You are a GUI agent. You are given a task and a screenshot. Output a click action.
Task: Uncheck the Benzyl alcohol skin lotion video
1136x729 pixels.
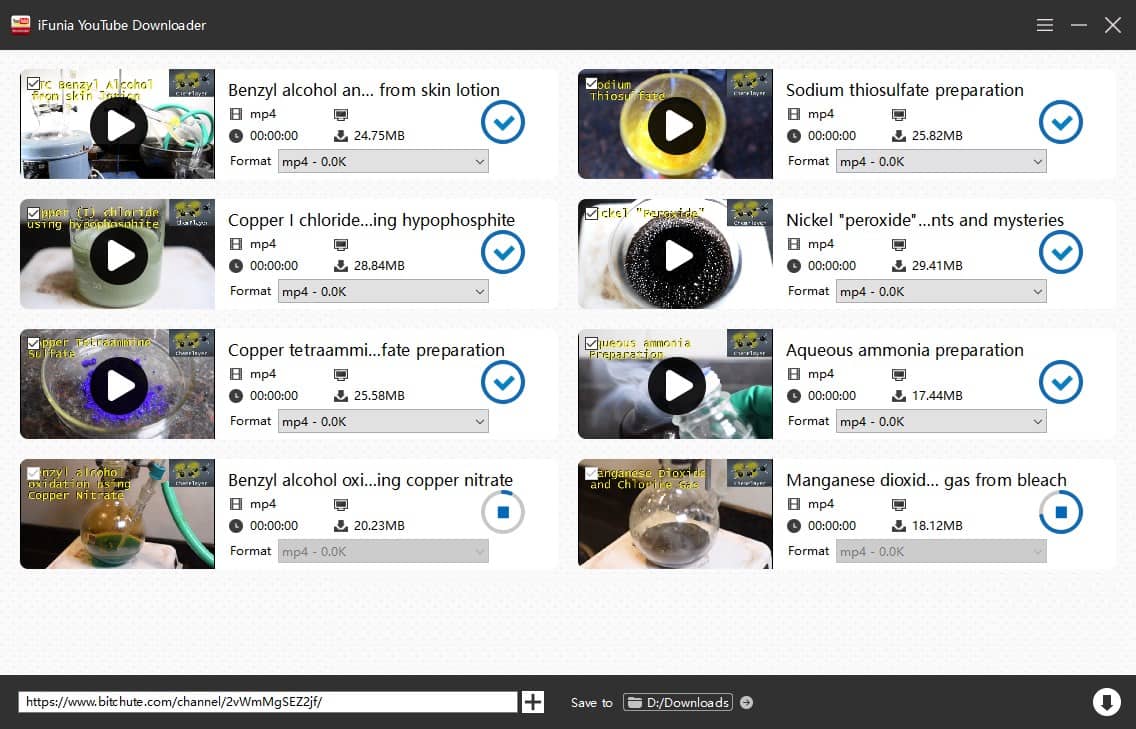pos(34,83)
